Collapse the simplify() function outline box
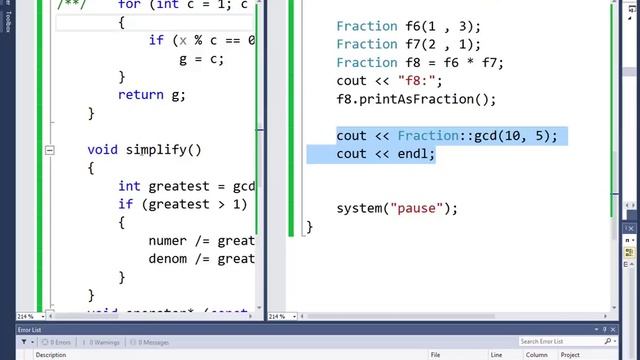 49,150
